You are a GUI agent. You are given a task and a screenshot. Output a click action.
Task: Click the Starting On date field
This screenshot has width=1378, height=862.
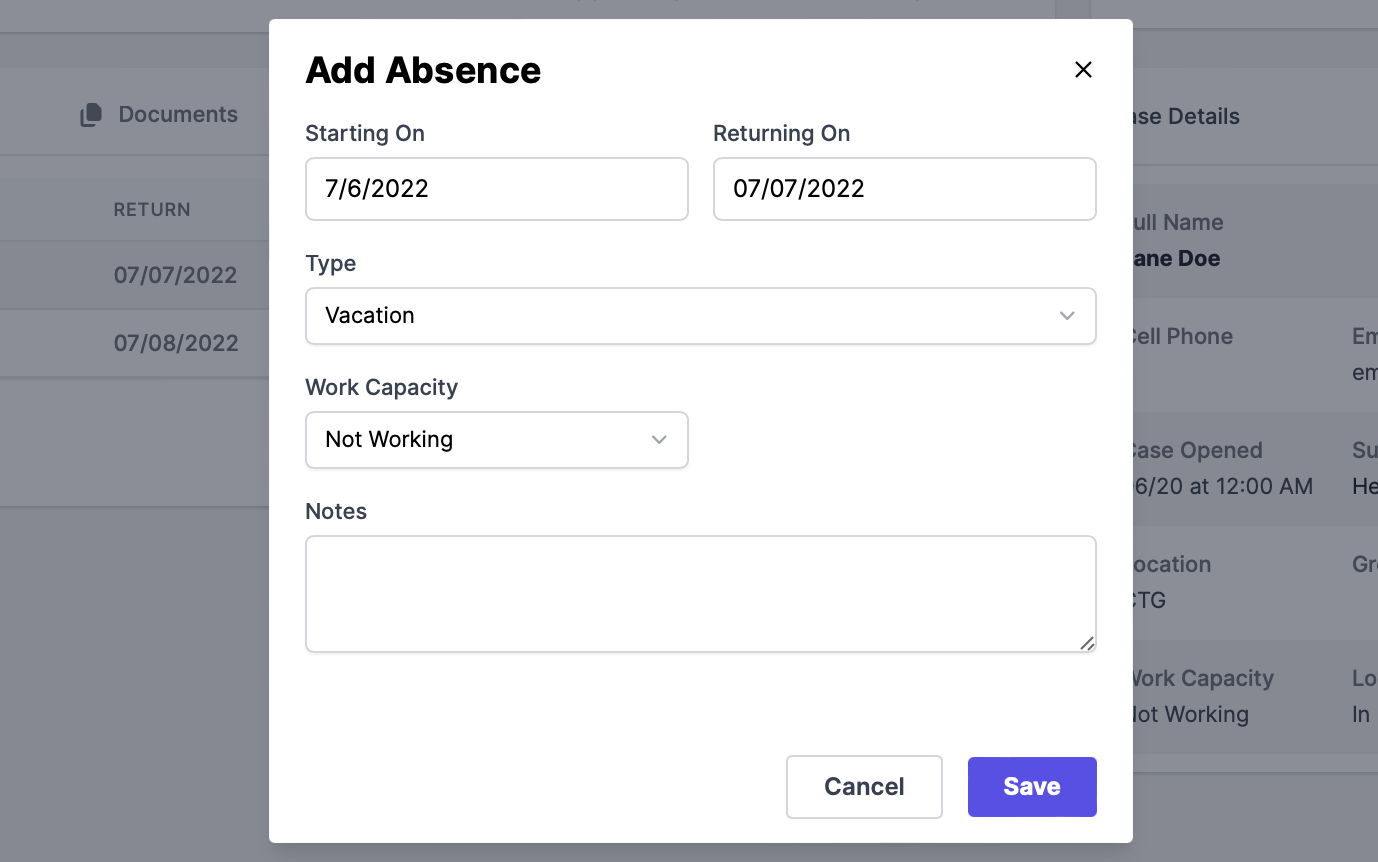tap(497, 189)
